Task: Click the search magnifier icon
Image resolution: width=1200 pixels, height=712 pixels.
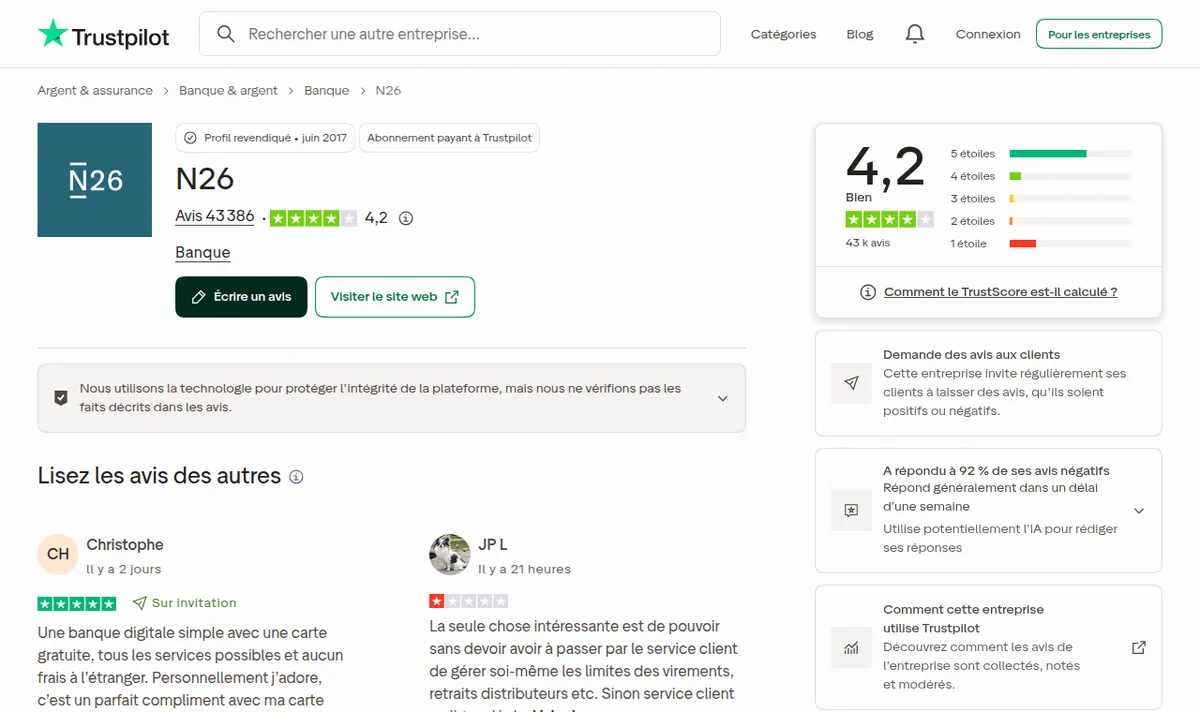Action: coord(226,34)
